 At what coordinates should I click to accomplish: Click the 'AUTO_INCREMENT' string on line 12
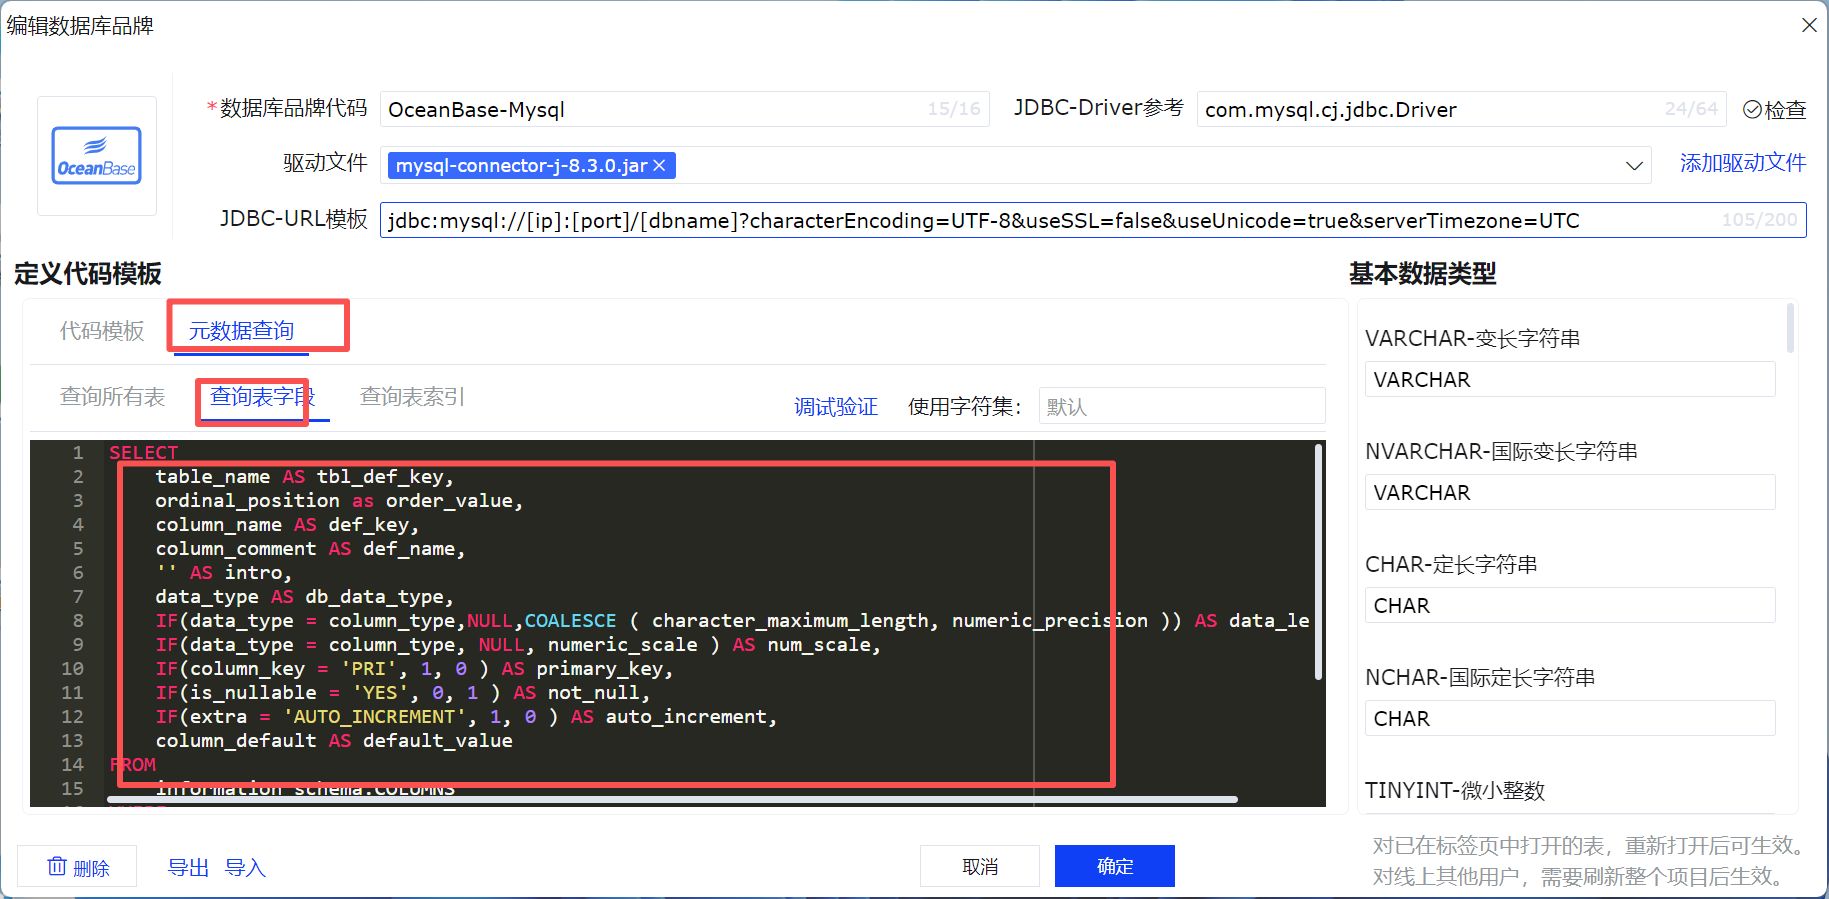[375, 717]
